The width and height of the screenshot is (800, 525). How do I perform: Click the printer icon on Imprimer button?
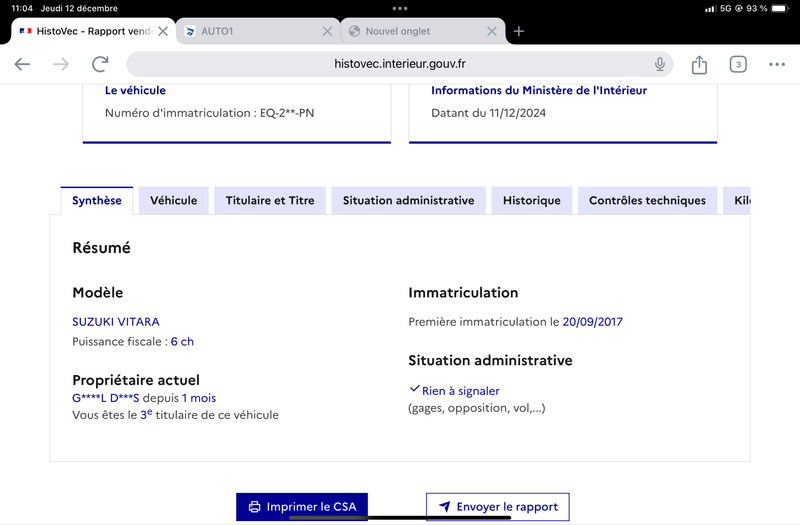click(254, 507)
